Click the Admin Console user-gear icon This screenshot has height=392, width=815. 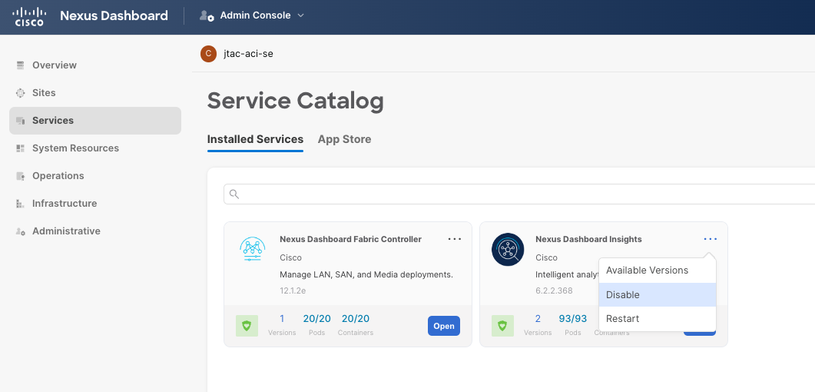[207, 16]
